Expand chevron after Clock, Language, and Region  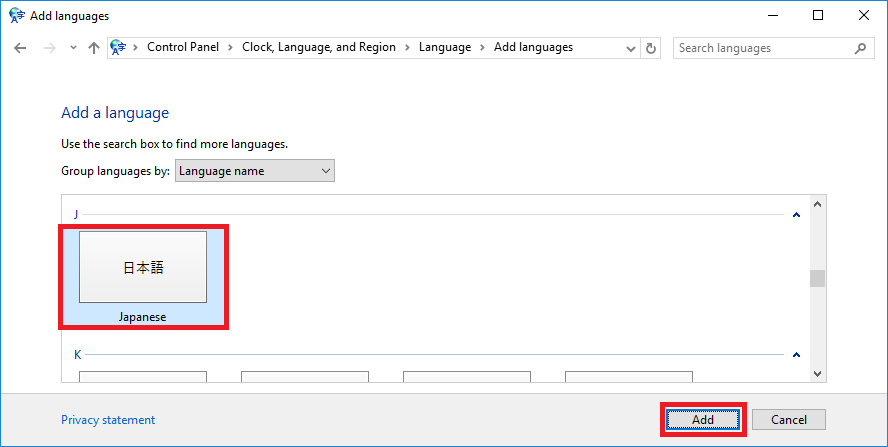click(407, 48)
